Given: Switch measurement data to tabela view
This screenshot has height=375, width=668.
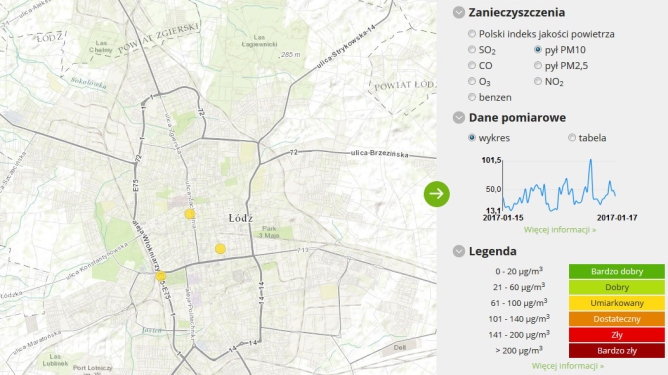Looking at the screenshot, I should tap(572, 138).
